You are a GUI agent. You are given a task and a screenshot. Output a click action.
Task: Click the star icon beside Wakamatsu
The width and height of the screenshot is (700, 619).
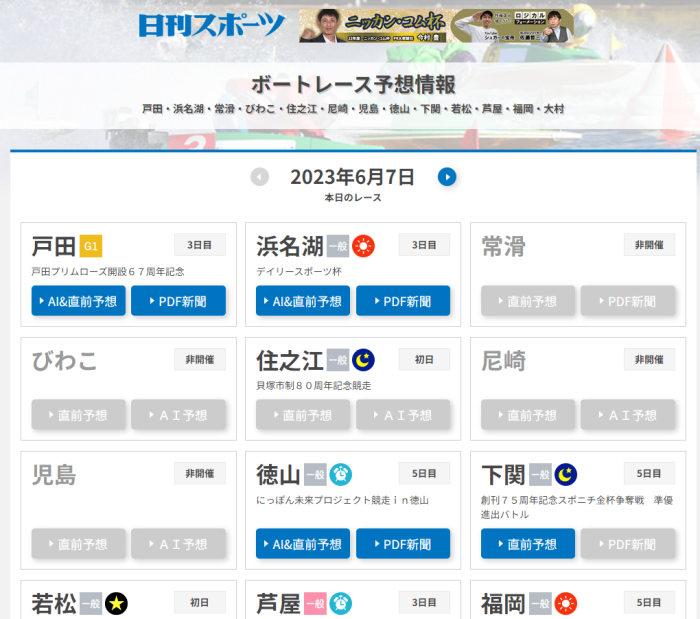[116, 604]
